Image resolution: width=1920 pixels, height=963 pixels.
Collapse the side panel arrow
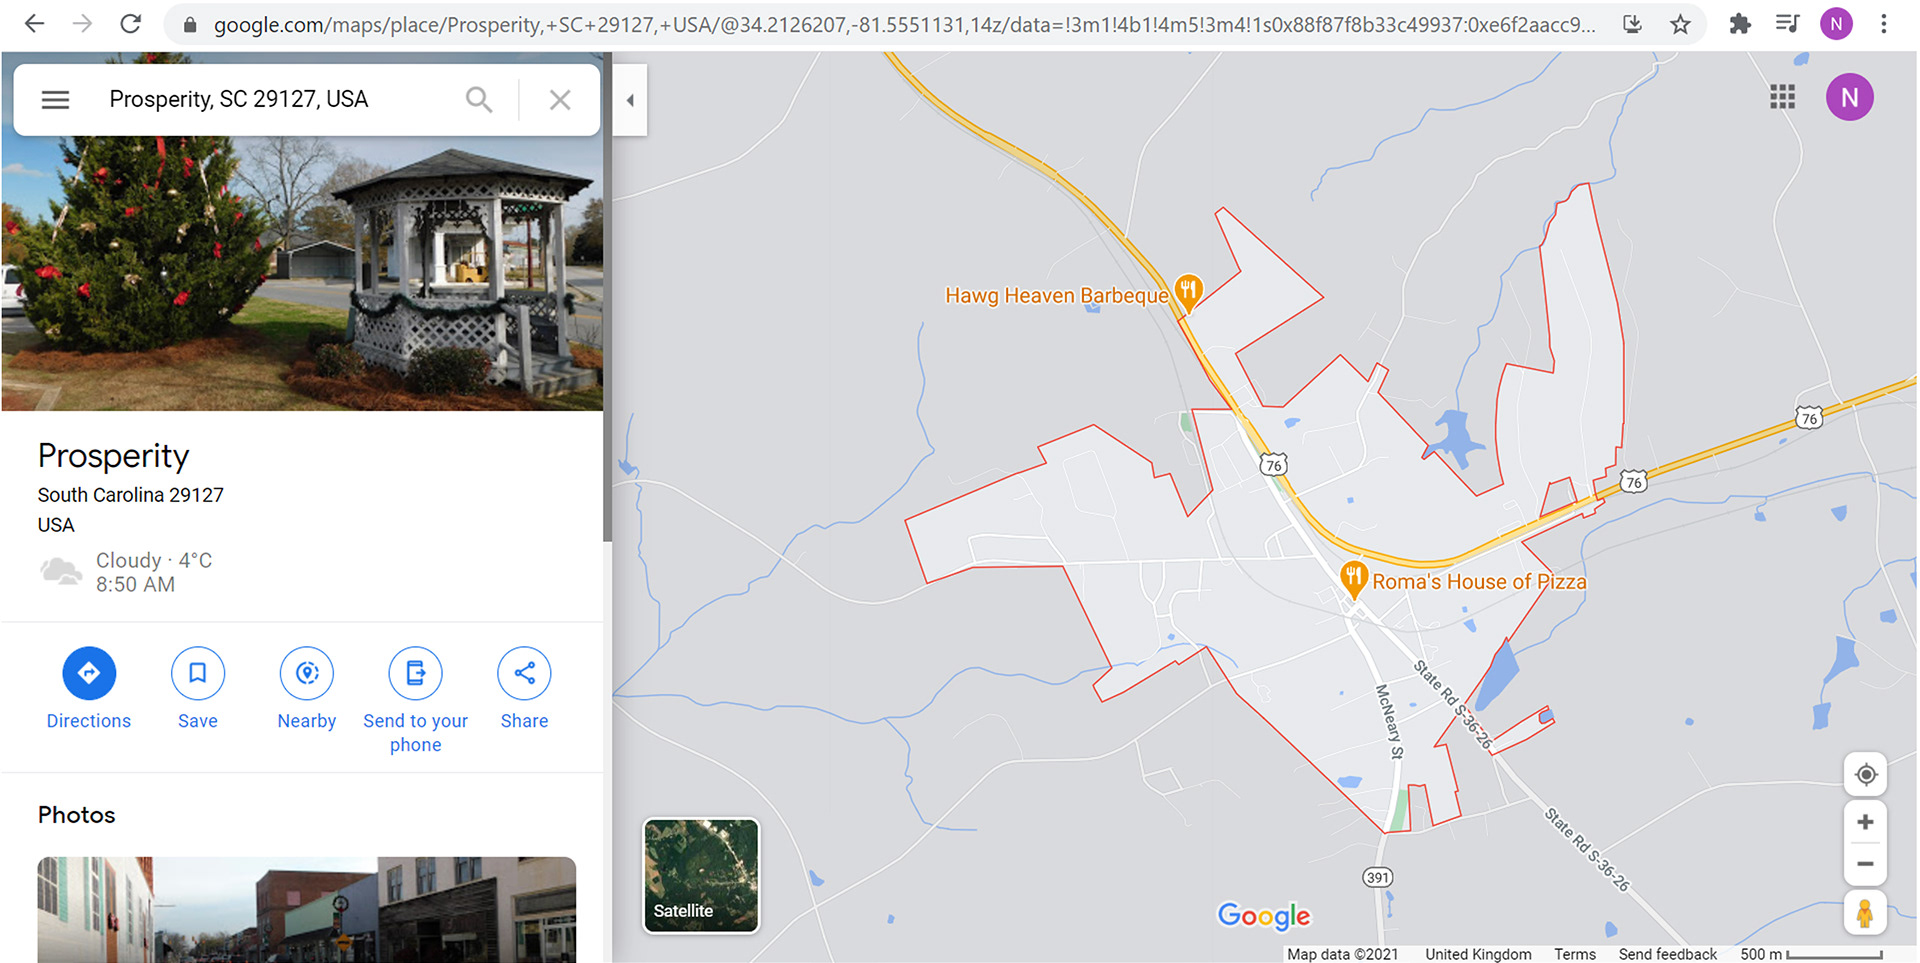point(630,100)
